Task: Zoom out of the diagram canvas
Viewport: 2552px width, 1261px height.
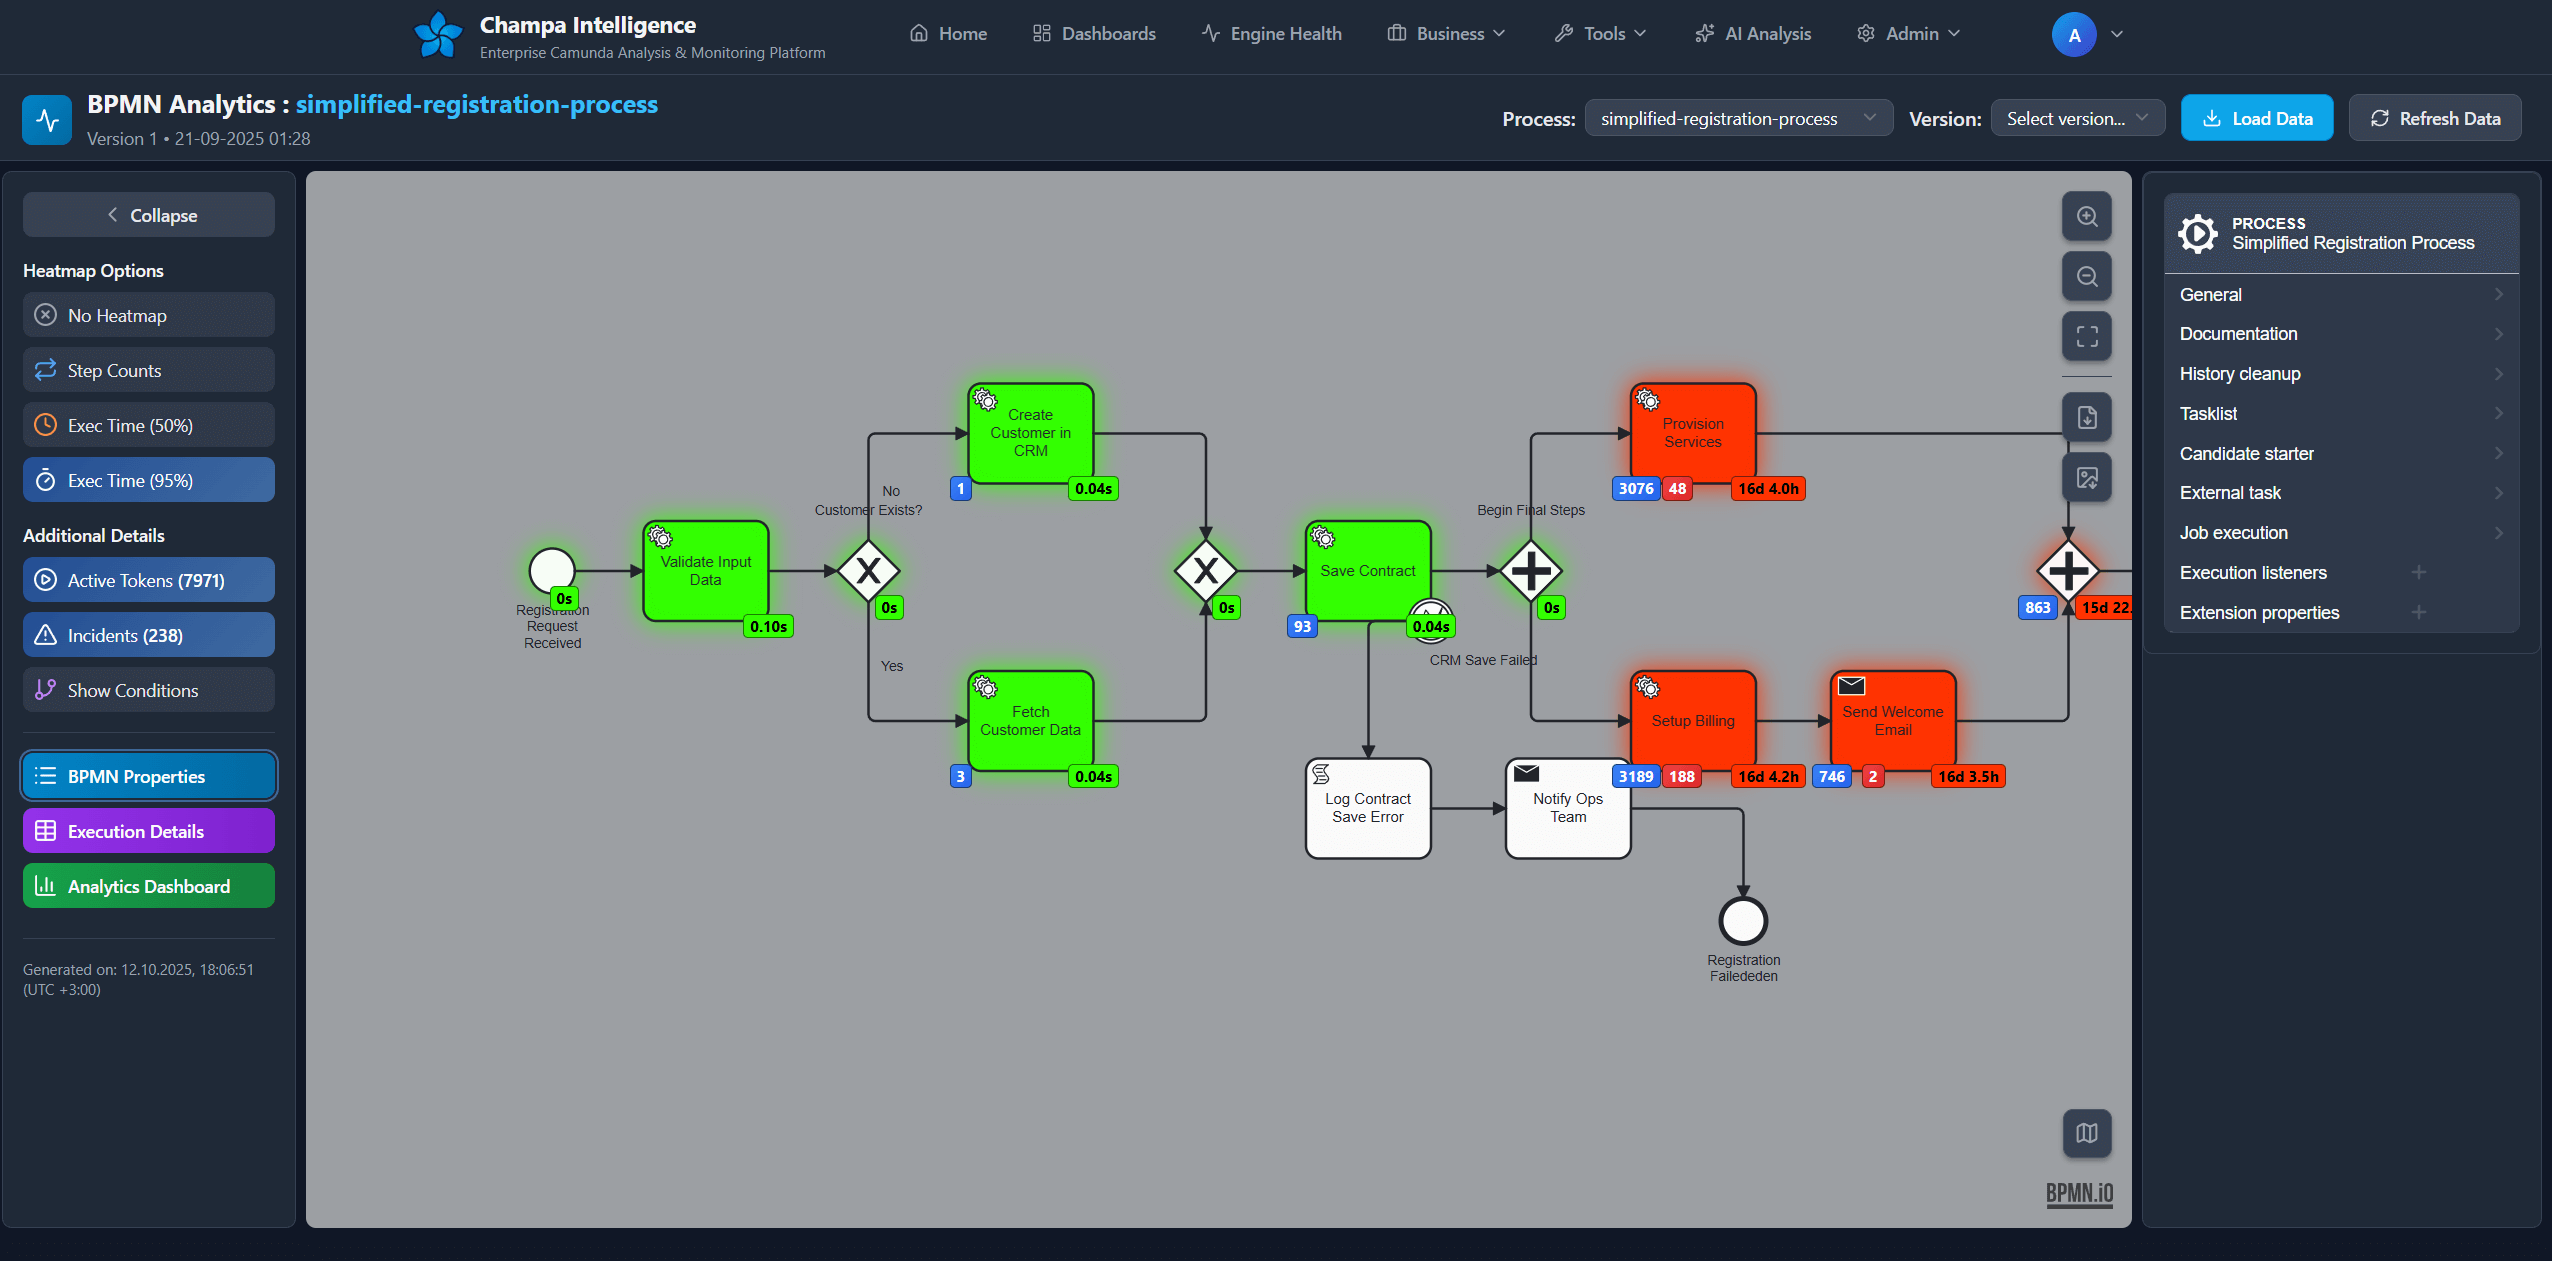Action: 2086,276
